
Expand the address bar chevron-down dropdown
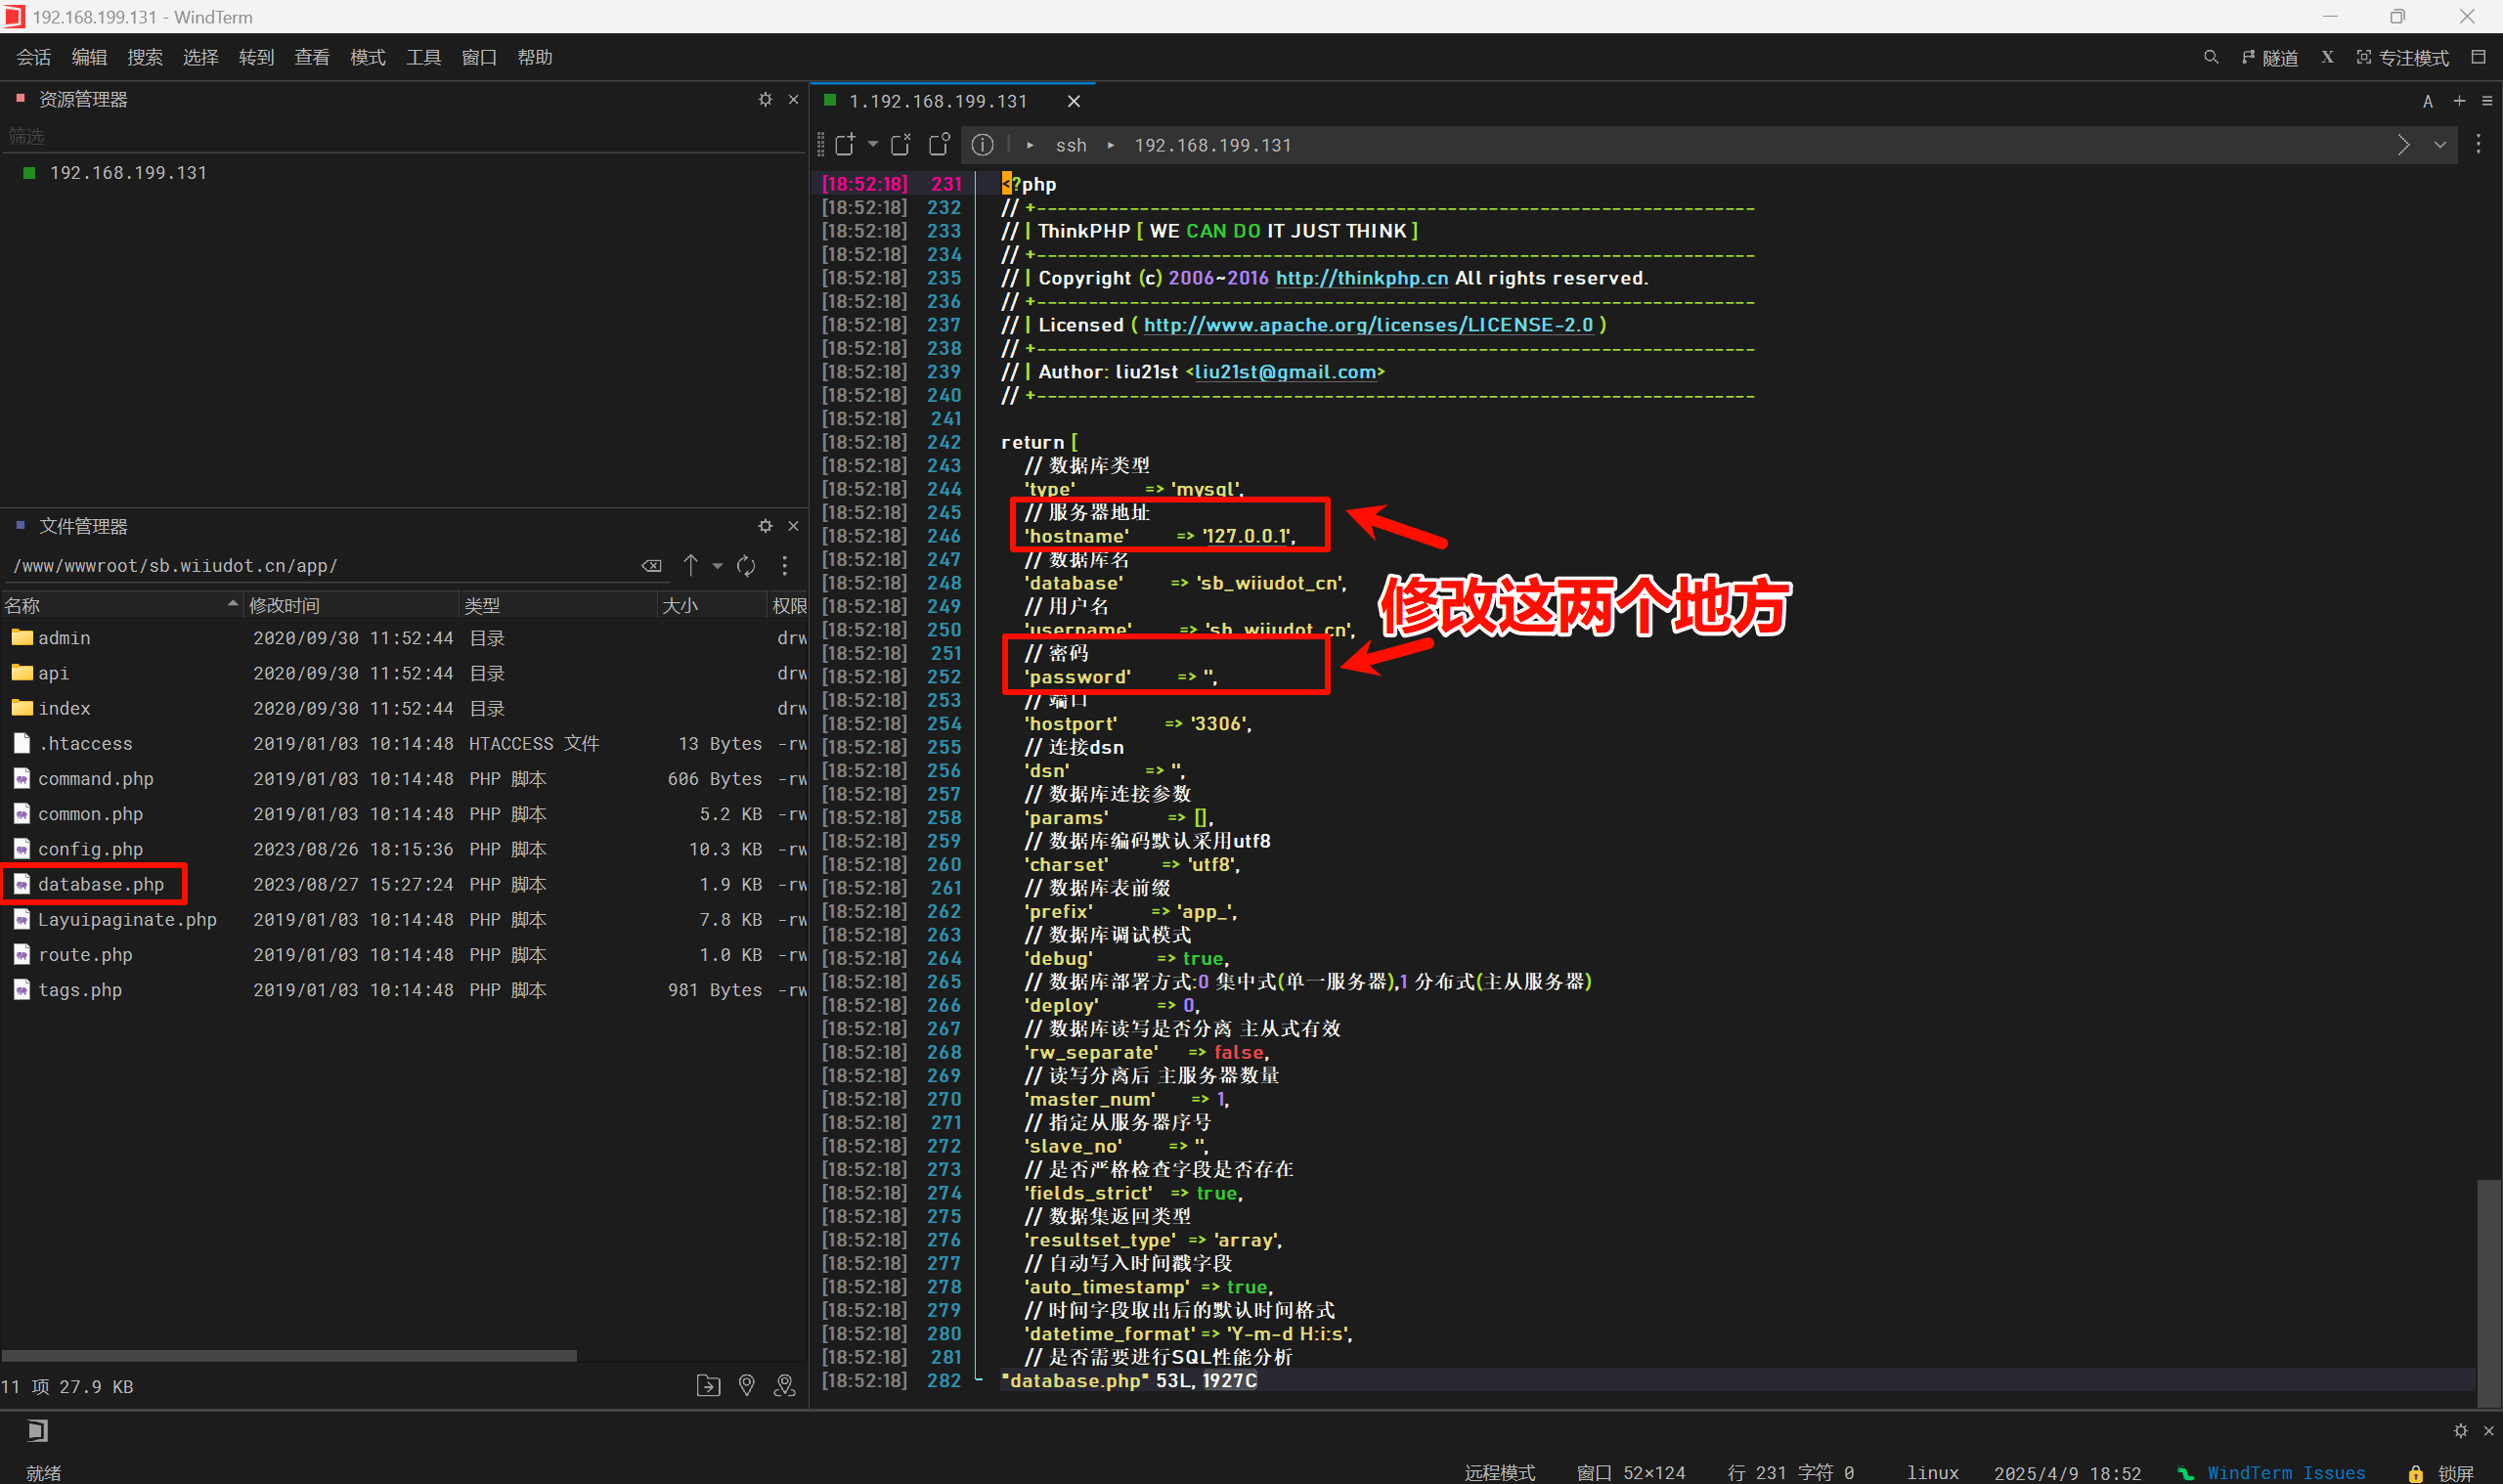2440,145
